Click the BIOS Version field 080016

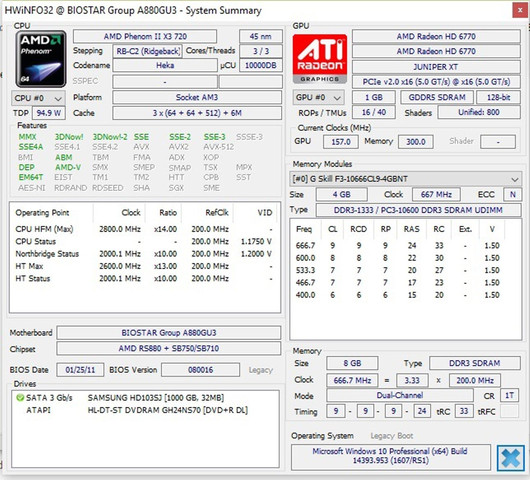tap(200, 370)
